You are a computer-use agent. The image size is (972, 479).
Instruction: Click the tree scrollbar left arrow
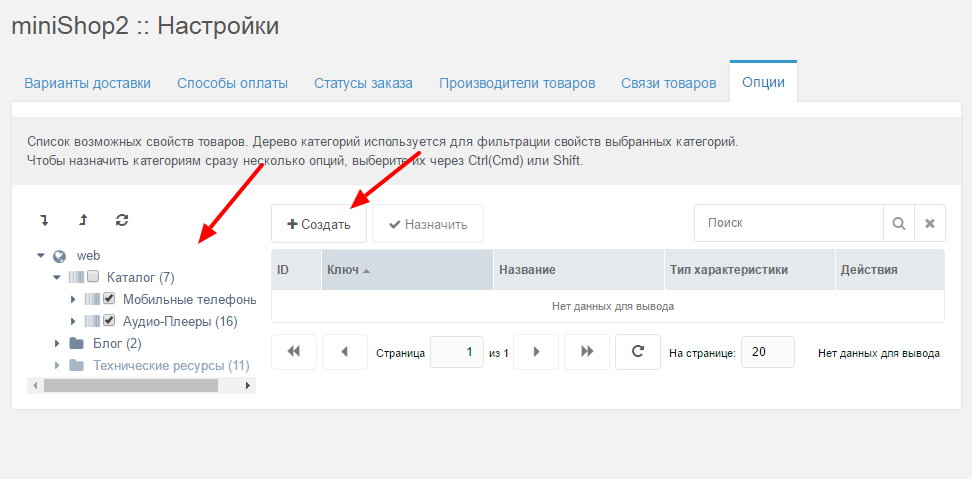click(x=35, y=385)
